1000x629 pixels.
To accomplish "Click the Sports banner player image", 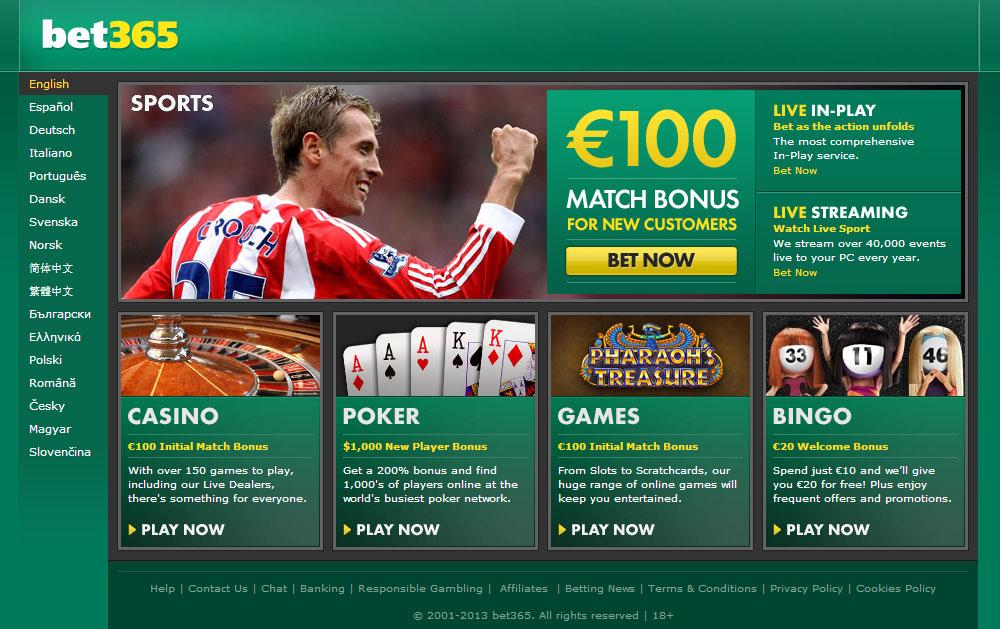I will (x=333, y=192).
